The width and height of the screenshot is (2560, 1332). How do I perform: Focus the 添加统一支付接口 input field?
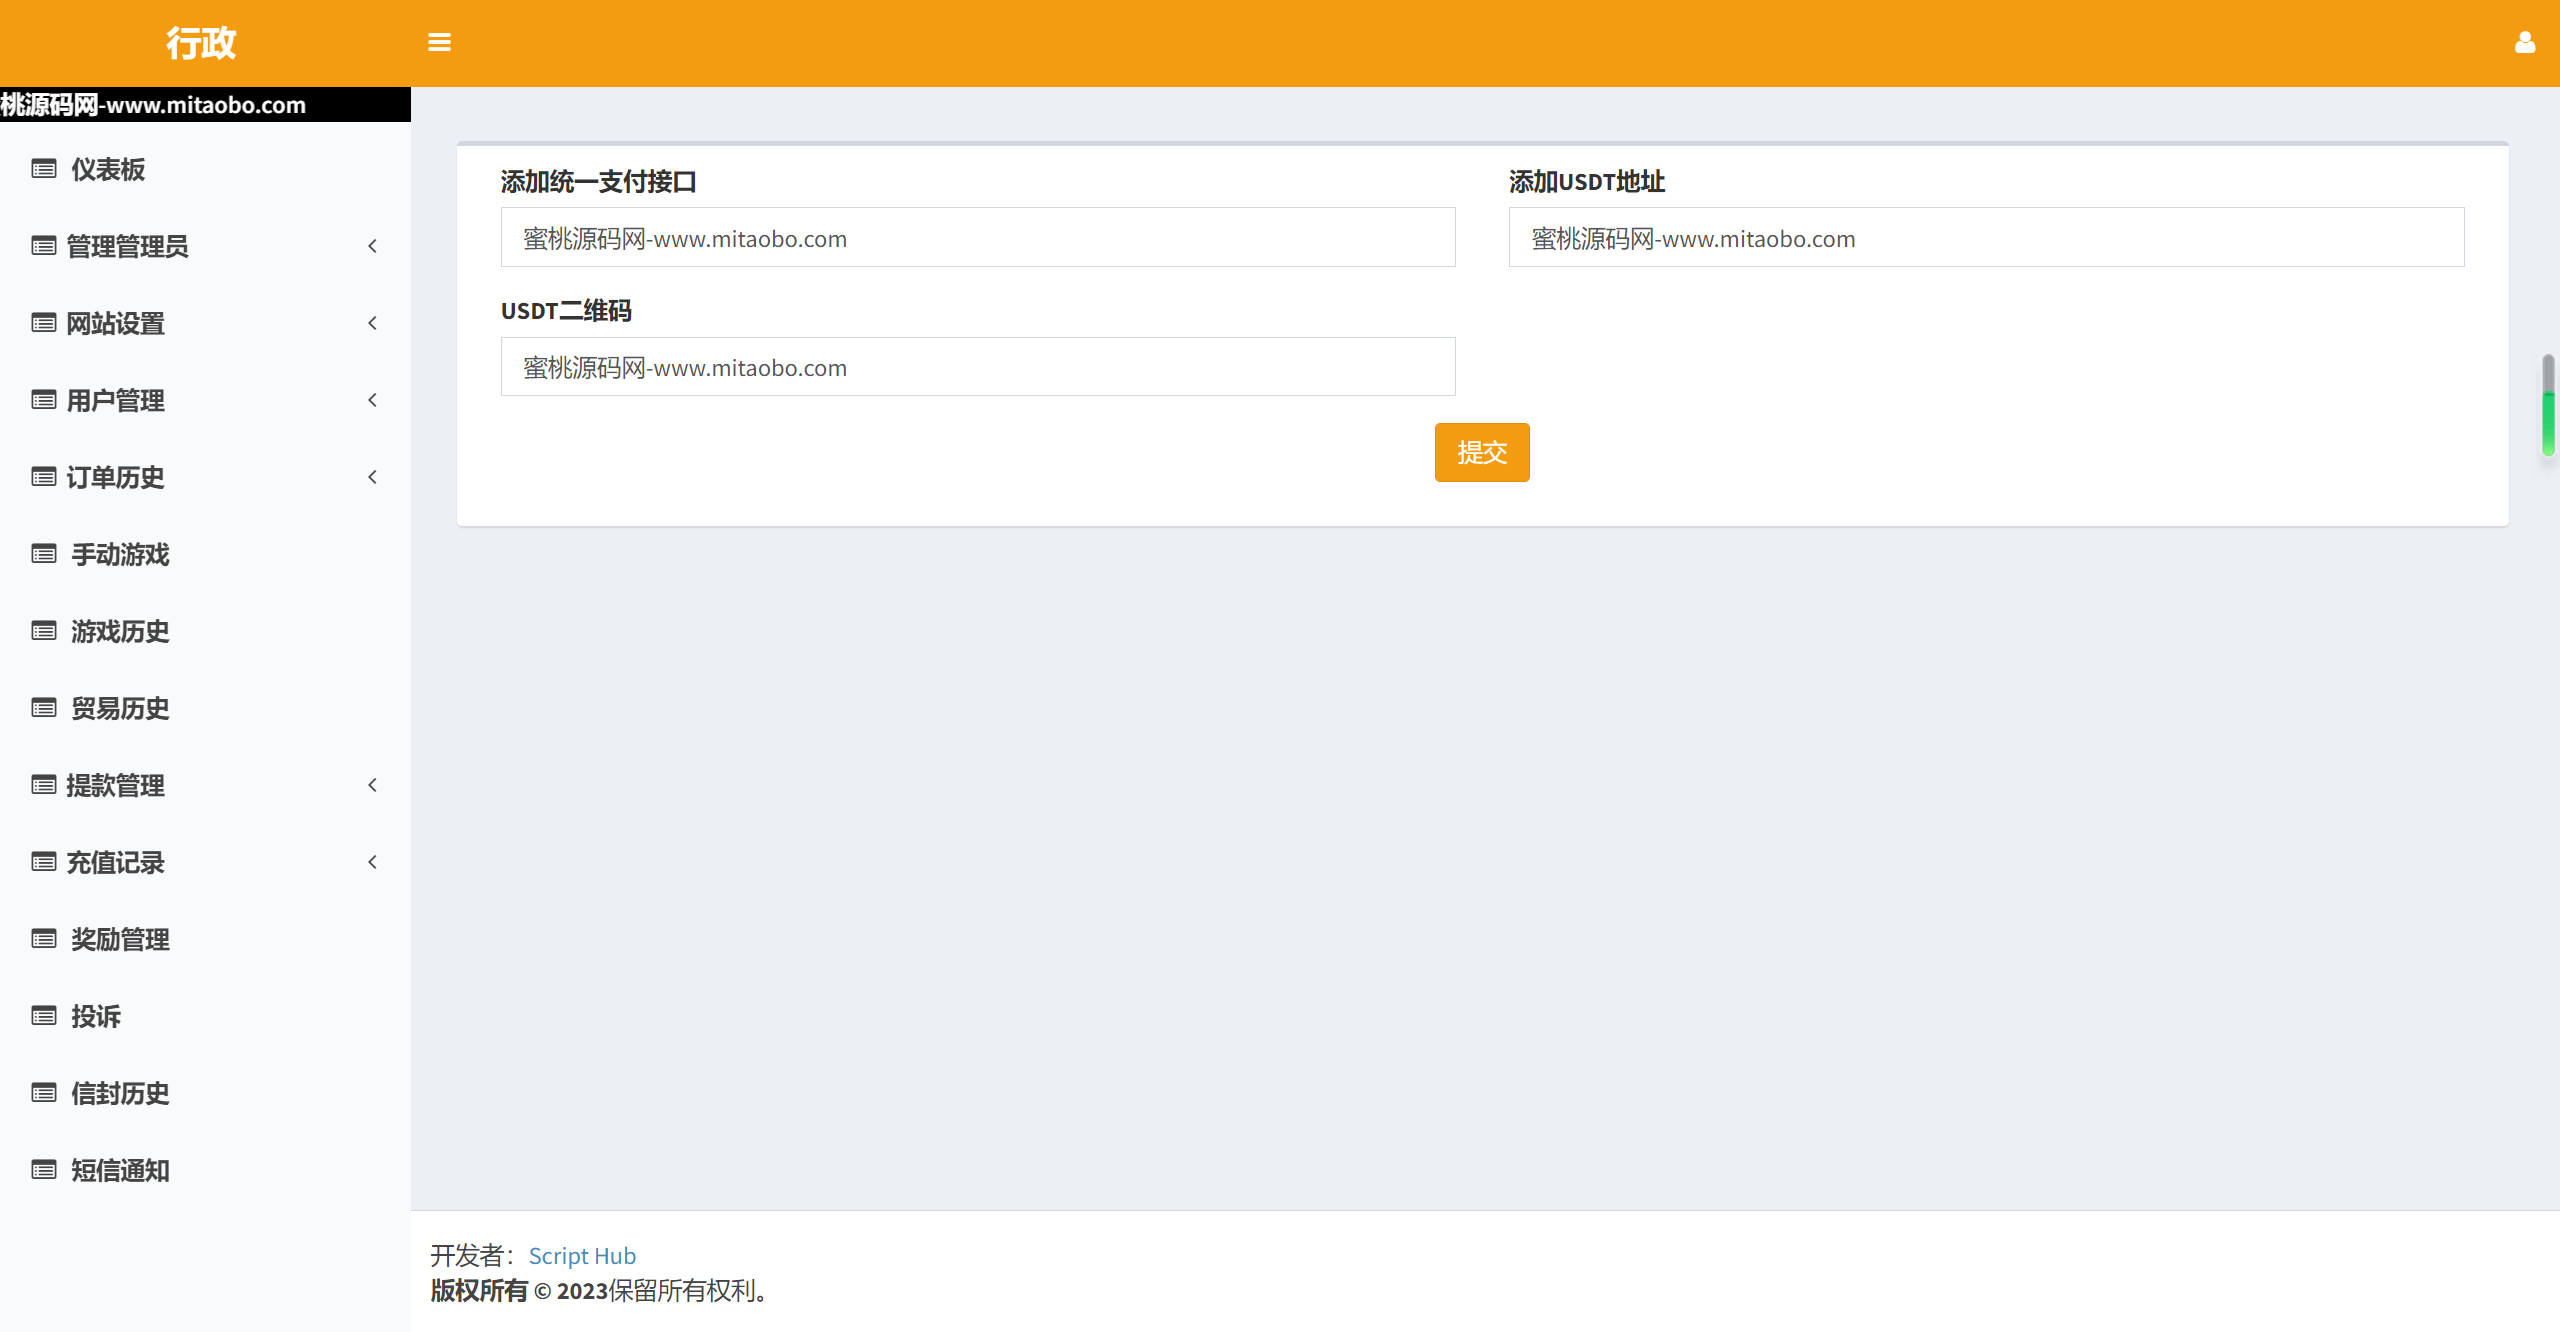pos(978,238)
